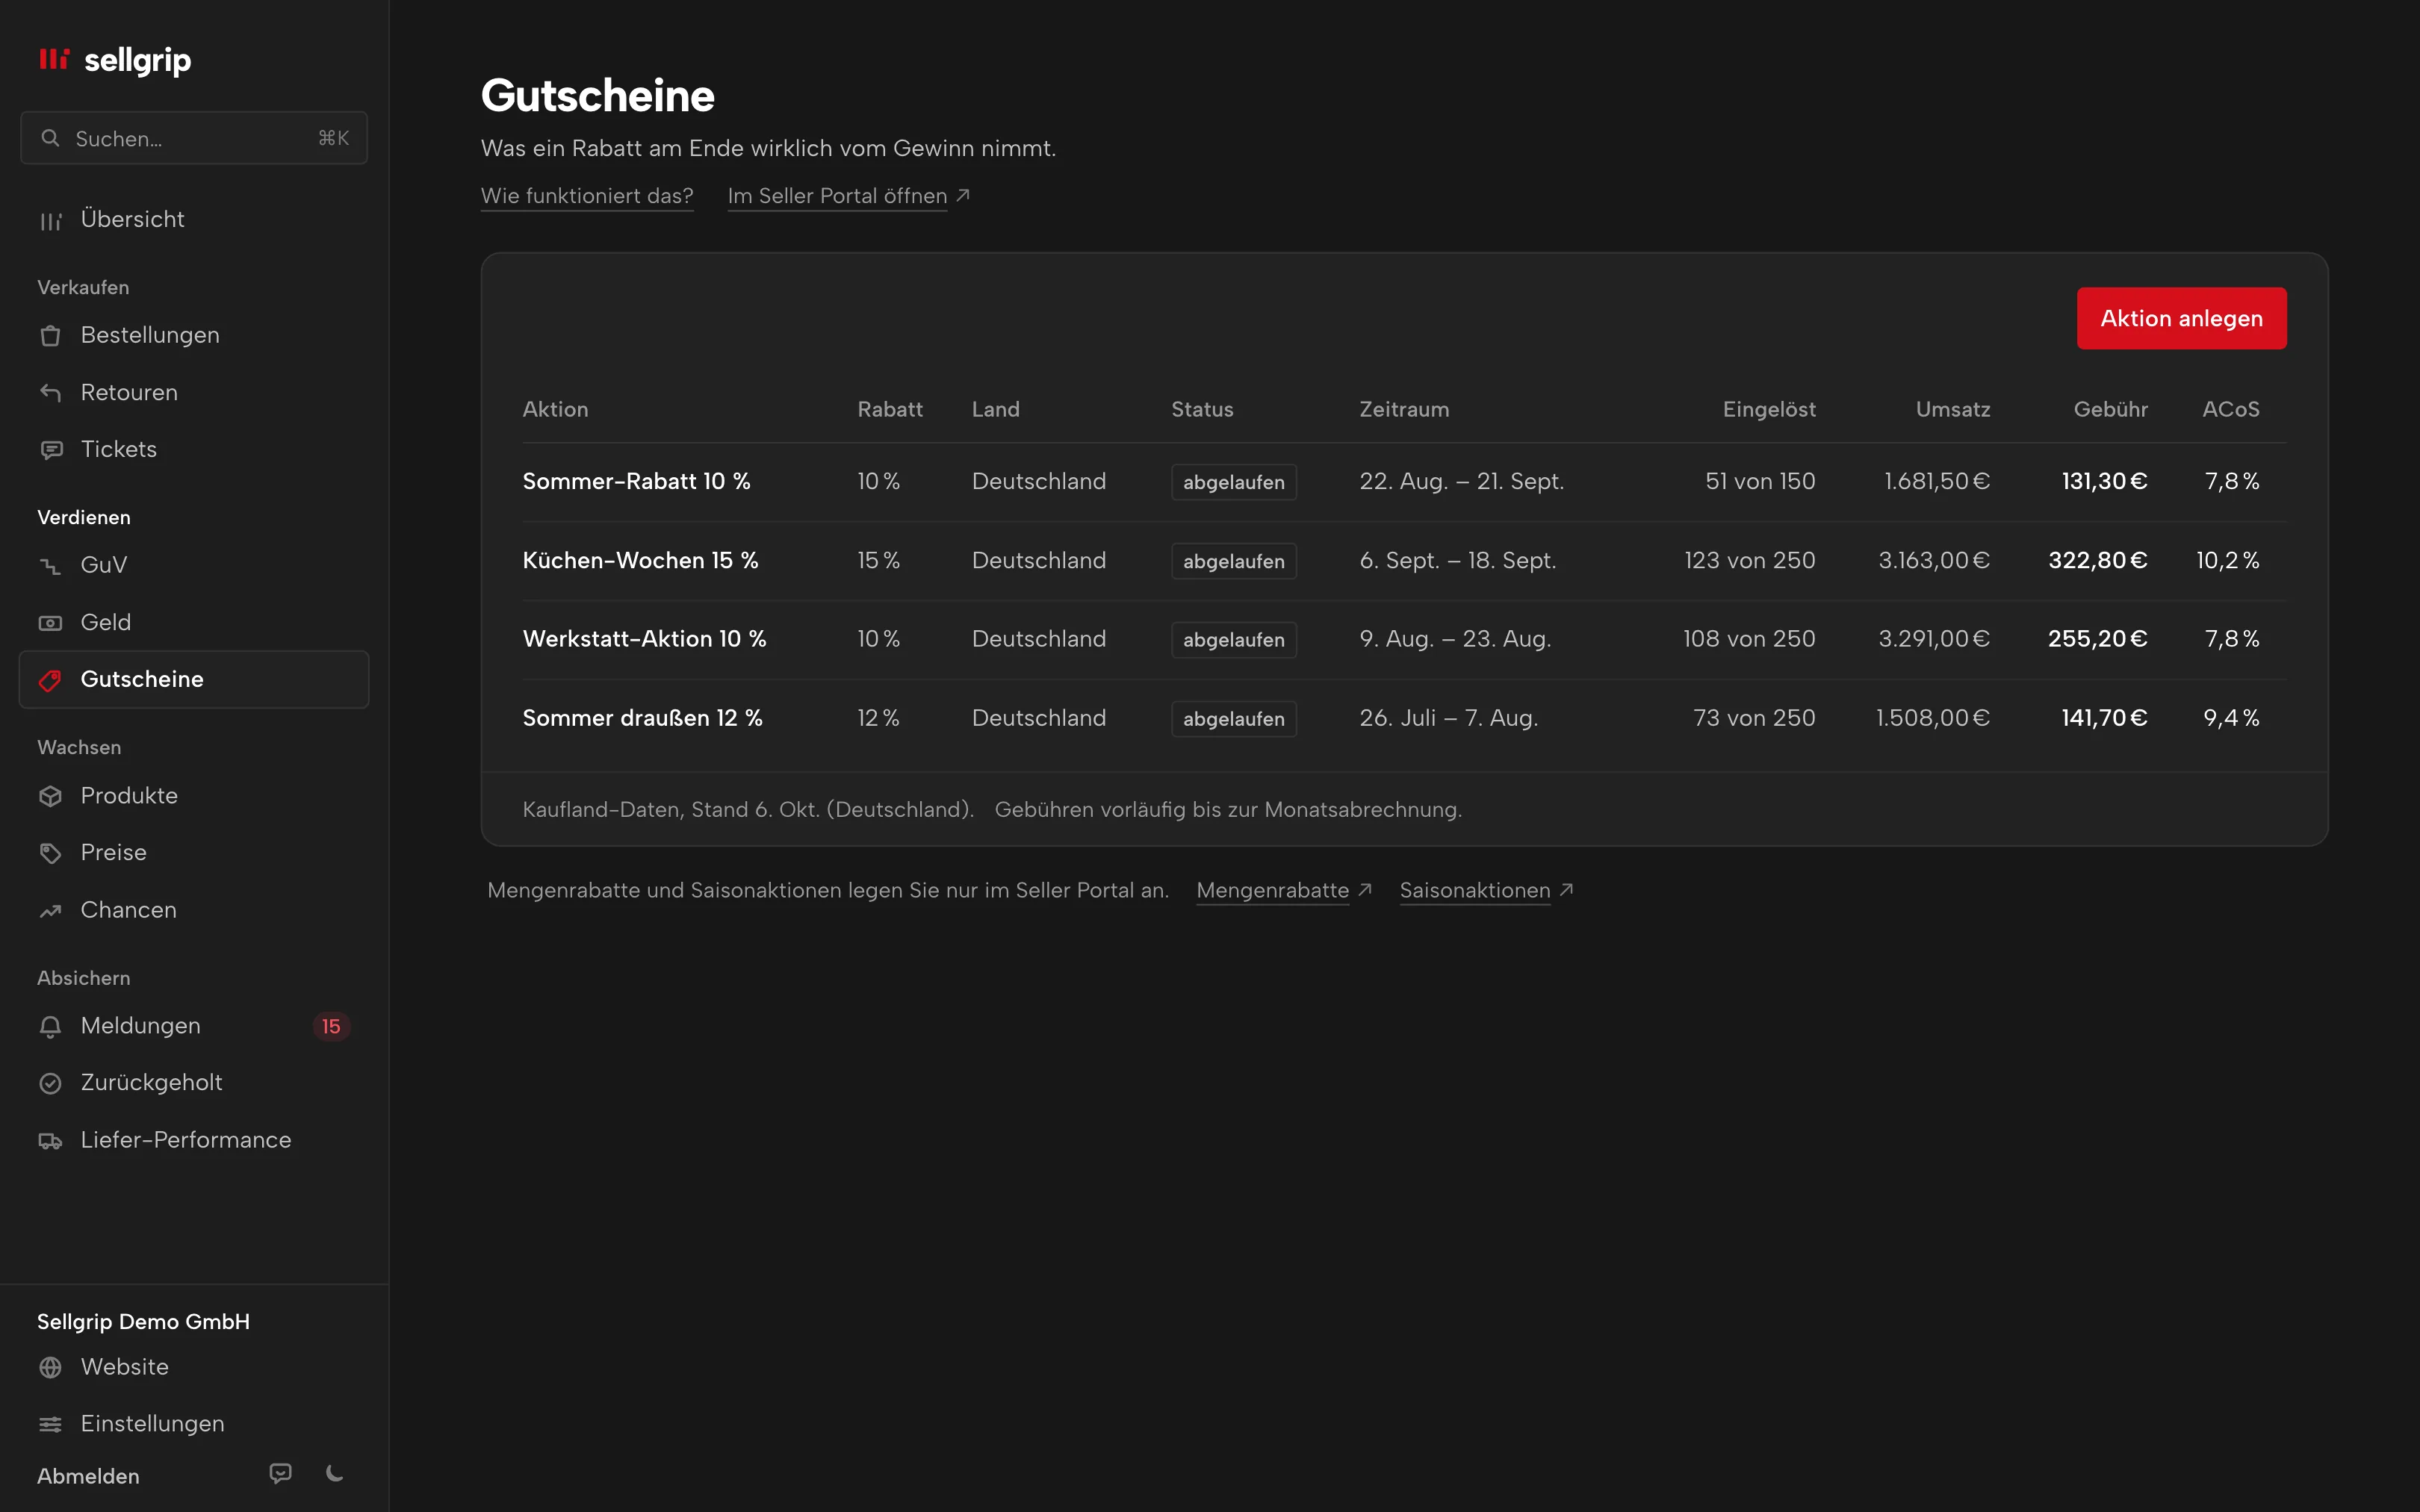Viewport: 2420px width, 1512px height.
Task: Select GuV menu item
Action: pyautogui.click(x=194, y=565)
